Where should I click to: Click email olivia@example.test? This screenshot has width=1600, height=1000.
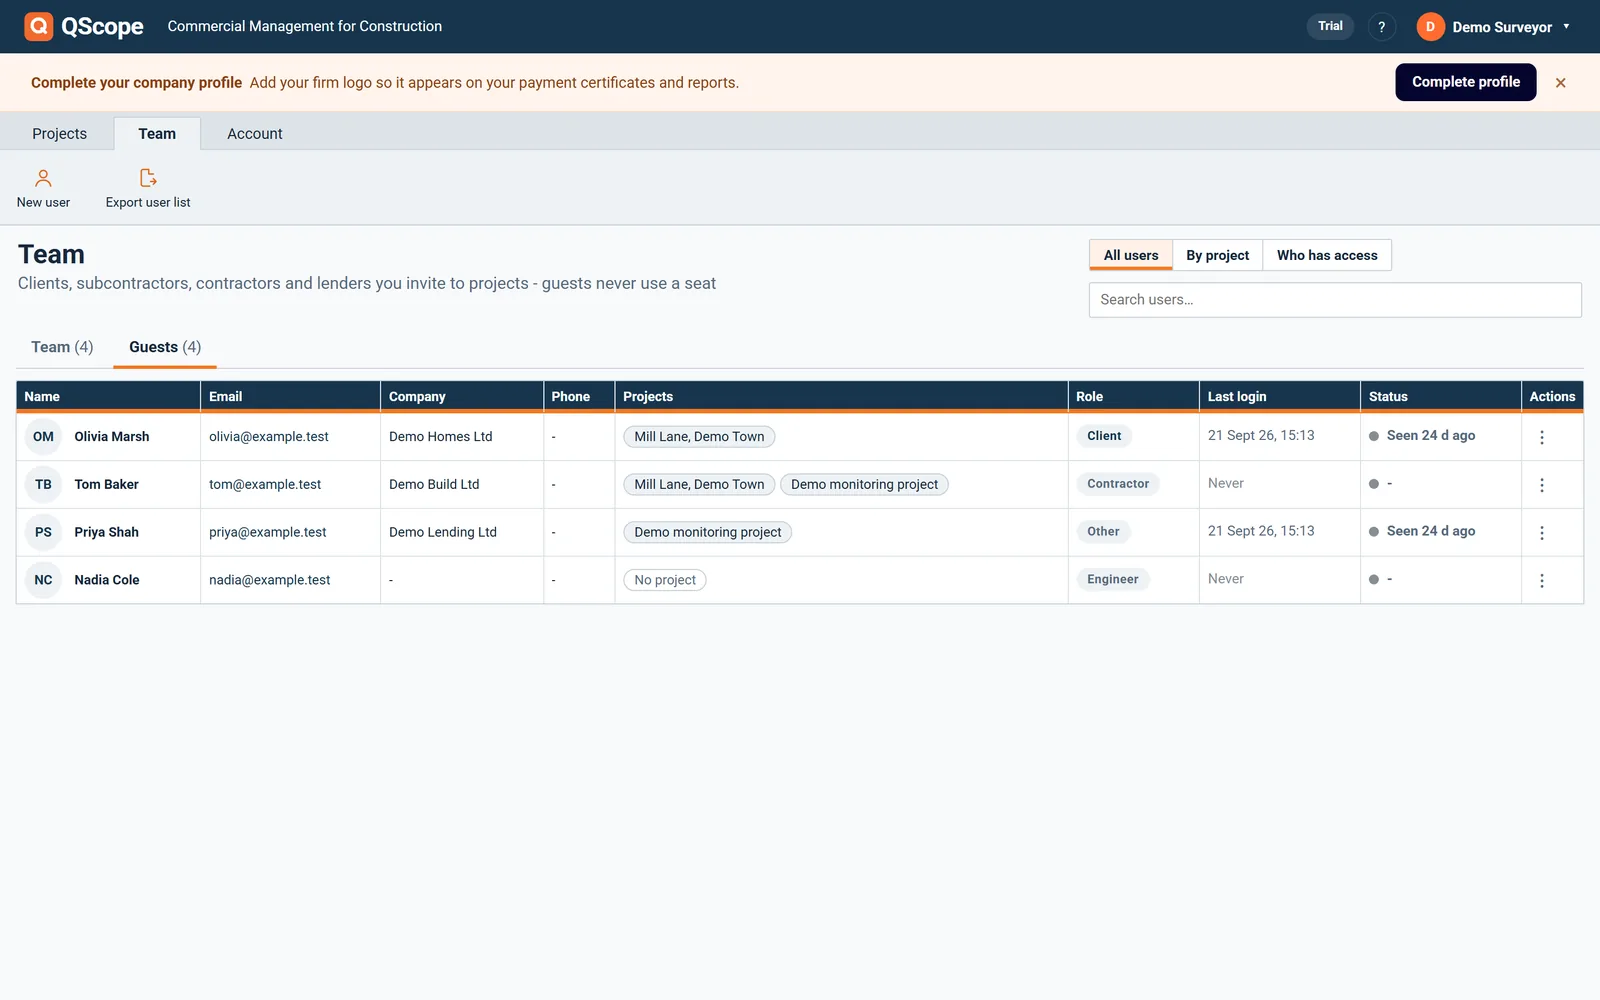pos(268,437)
